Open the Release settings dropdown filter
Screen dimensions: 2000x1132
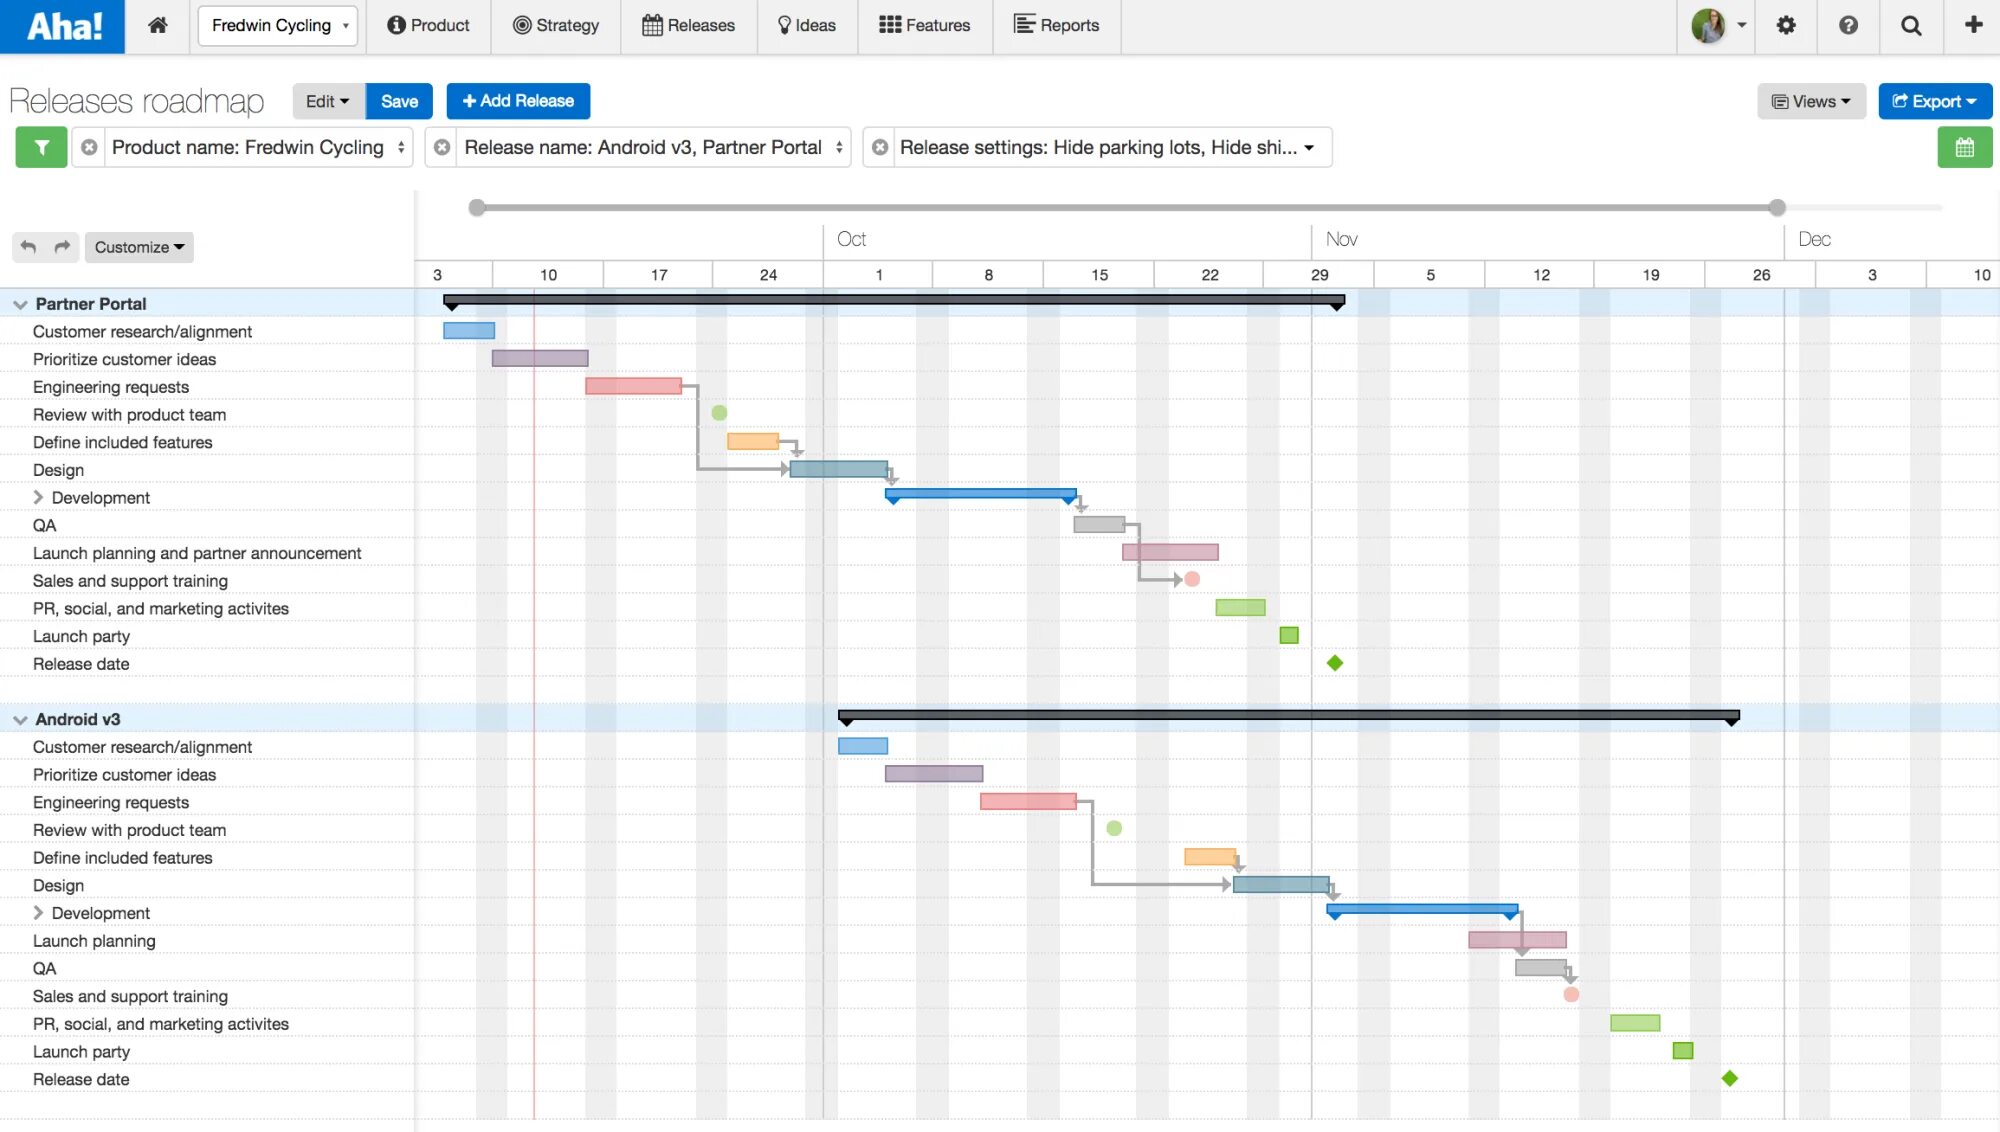[x=1308, y=147]
